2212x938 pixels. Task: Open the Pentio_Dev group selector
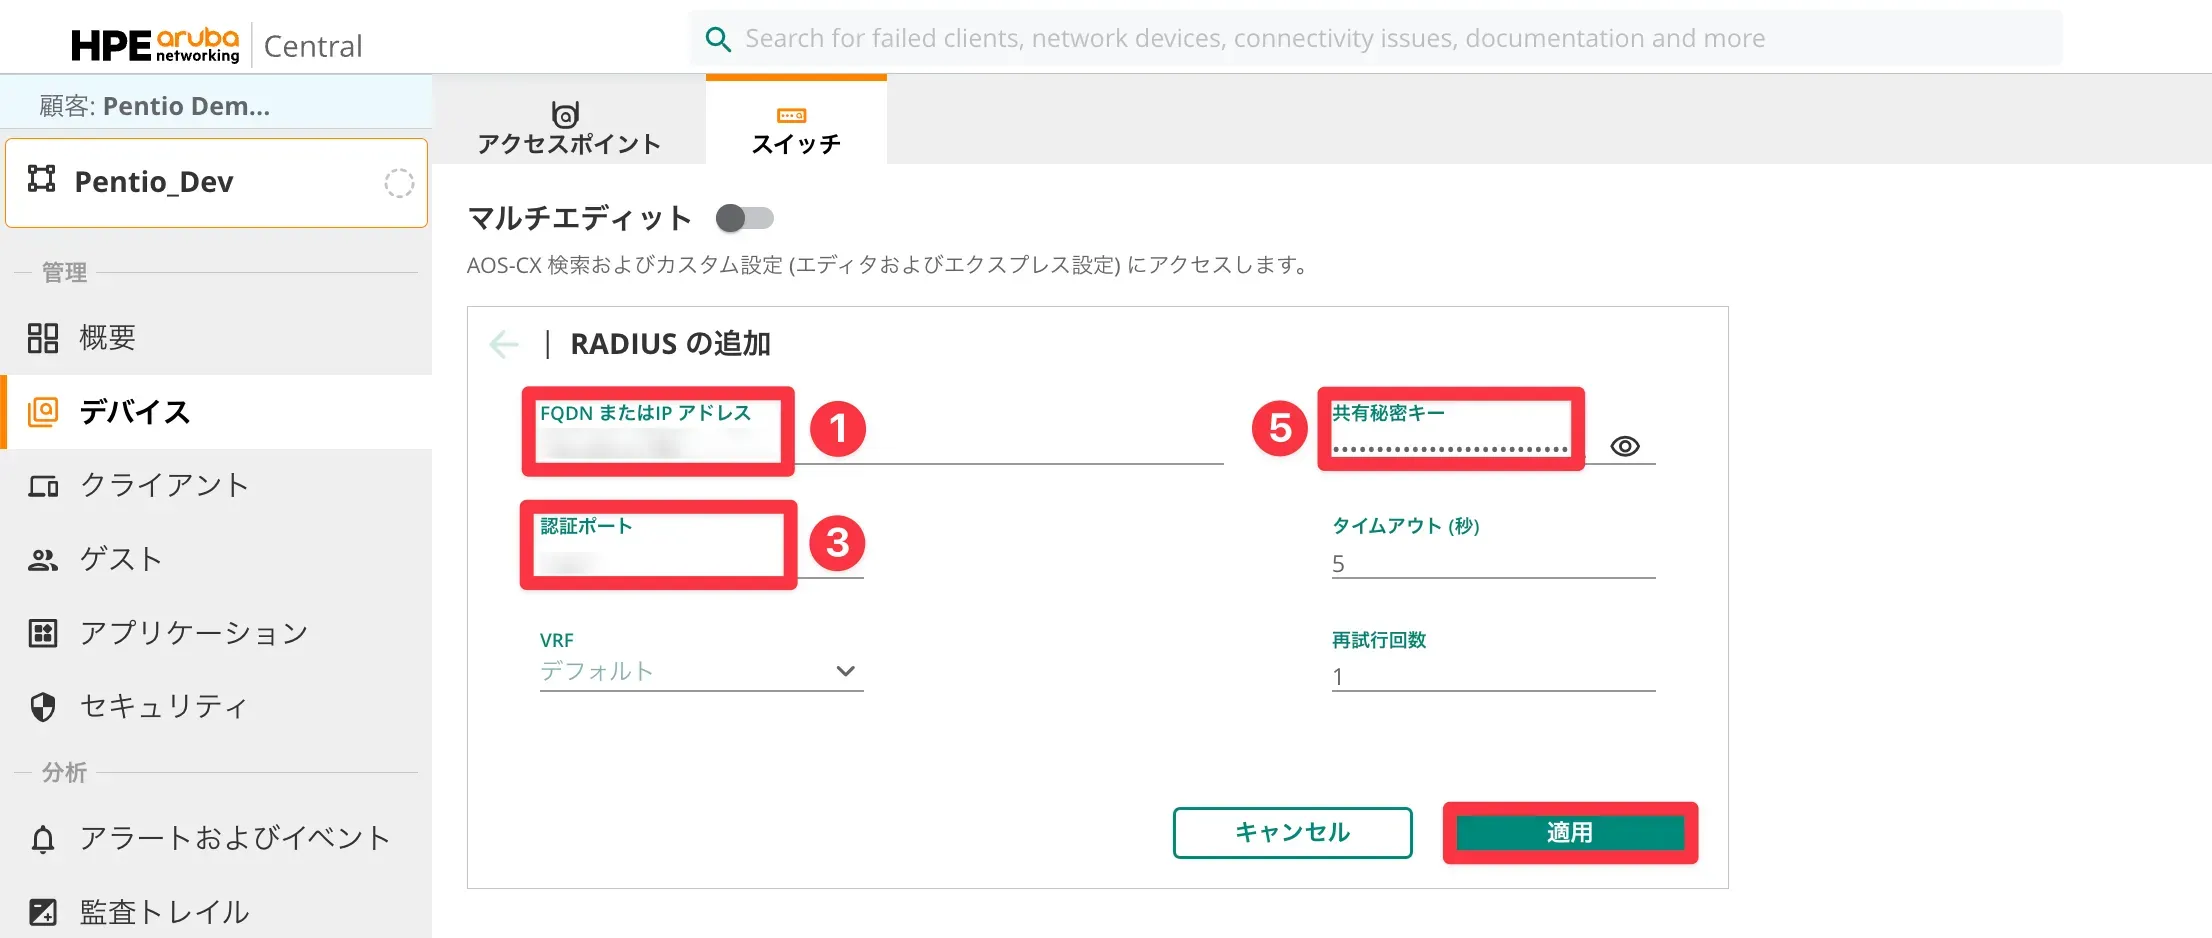[x=216, y=182]
